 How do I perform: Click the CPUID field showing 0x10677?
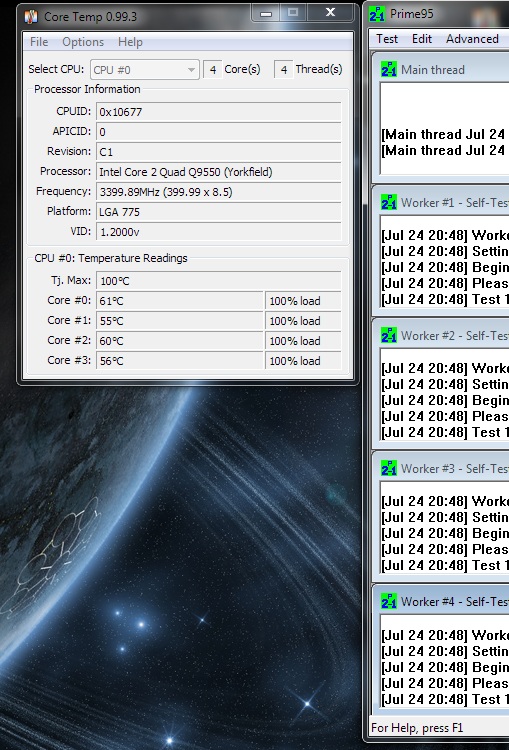pyautogui.click(x=219, y=112)
